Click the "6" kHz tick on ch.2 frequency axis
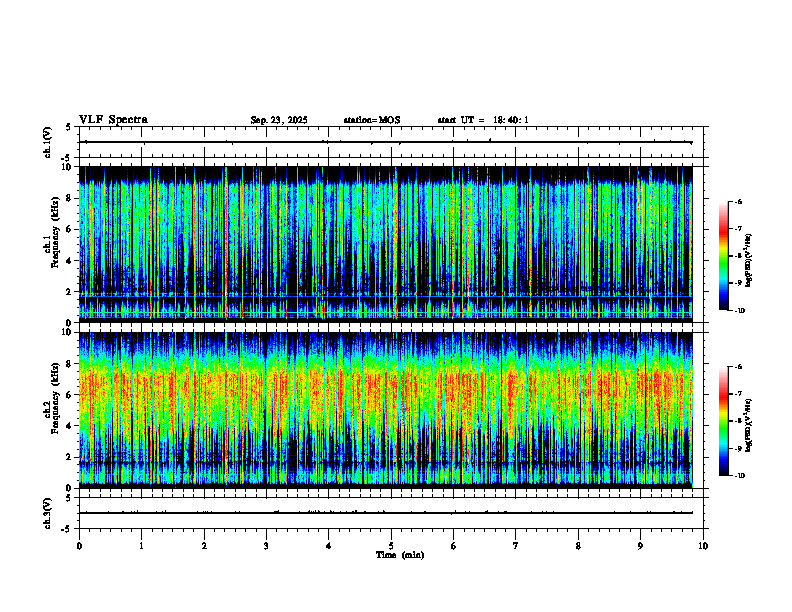The image size is (792, 612). click(x=70, y=395)
